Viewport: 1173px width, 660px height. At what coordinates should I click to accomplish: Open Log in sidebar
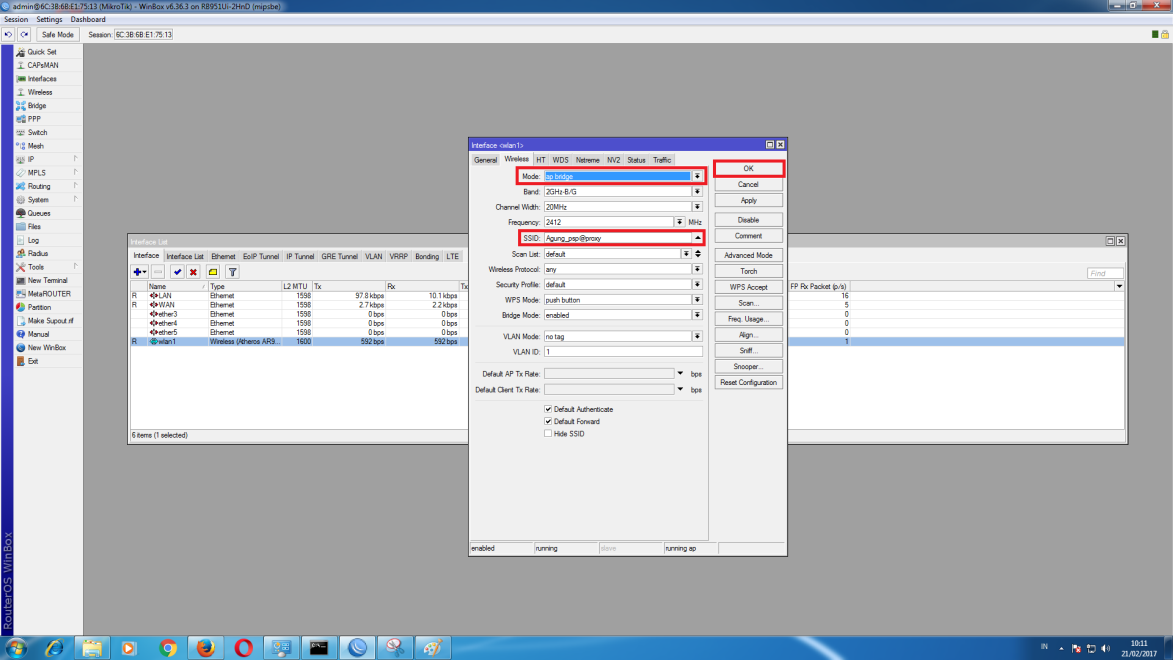coord(33,240)
